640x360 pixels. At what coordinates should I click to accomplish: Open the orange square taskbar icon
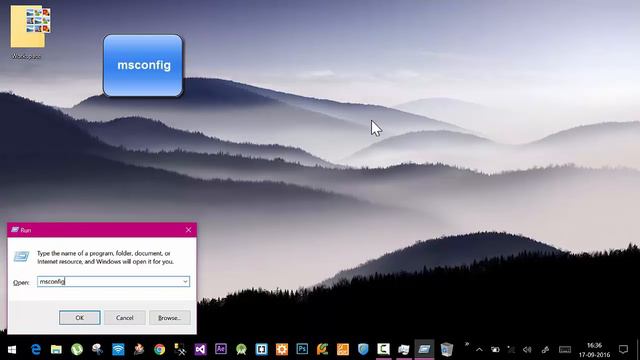(342, 349)
